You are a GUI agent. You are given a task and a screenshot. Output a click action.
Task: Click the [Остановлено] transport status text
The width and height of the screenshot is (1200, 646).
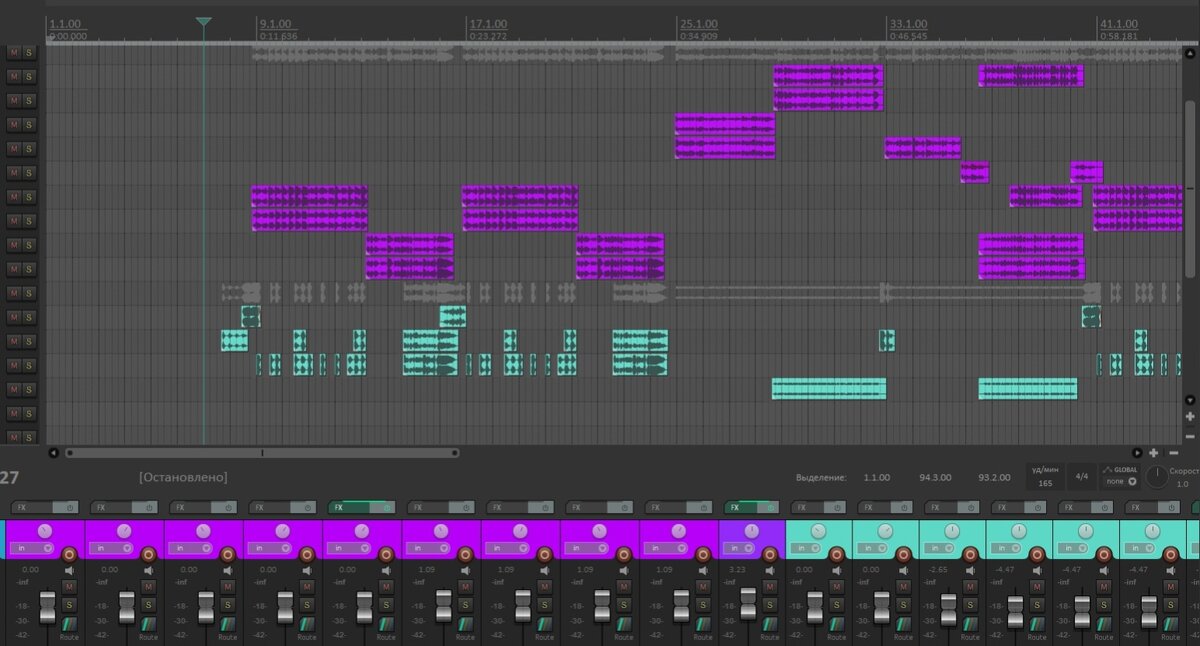[x=183, y=477]
